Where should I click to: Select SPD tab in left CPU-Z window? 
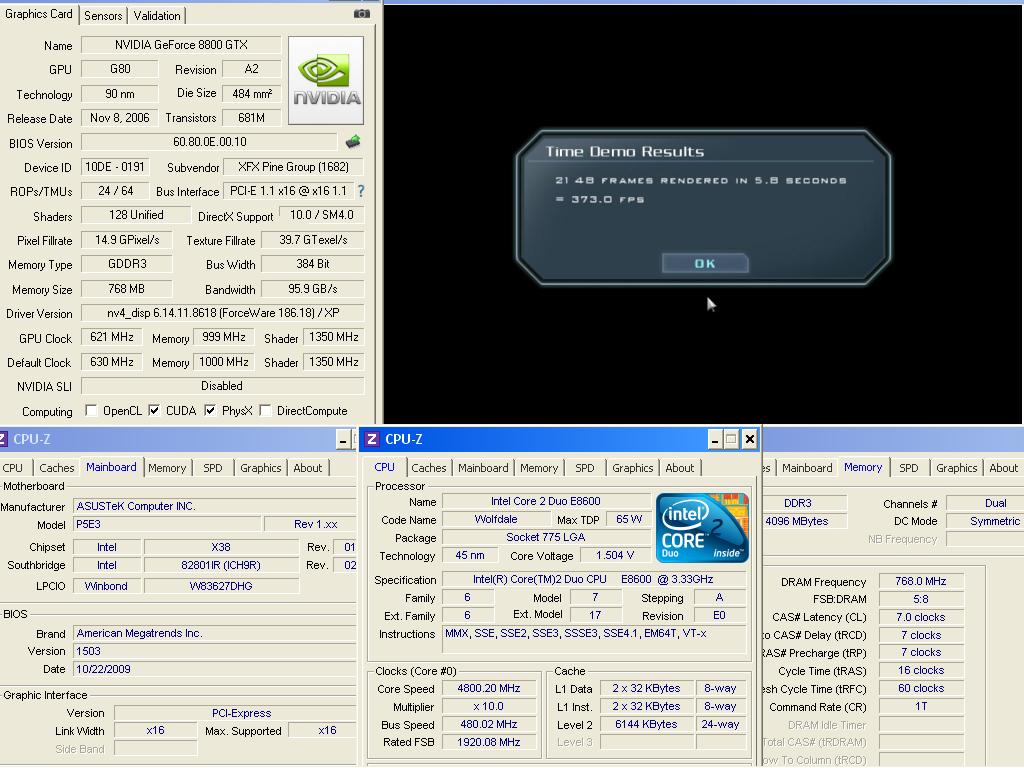coord(212,468)
